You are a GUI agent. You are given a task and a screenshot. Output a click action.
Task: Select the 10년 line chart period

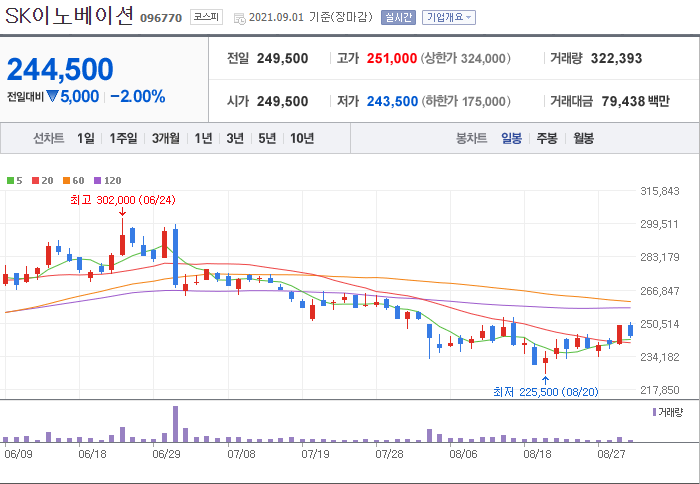tap(302, 138)
